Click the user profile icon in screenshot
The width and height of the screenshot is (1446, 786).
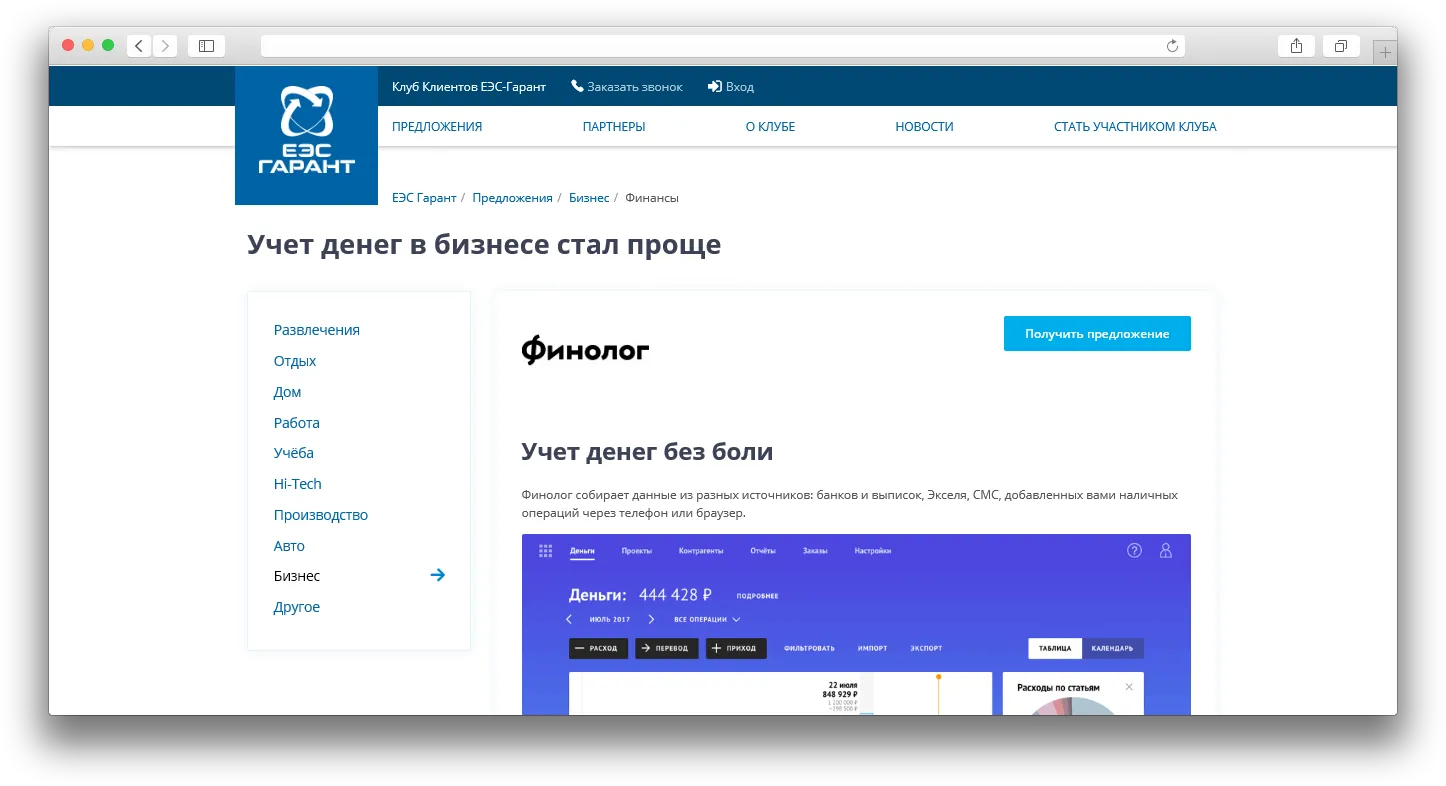click(x=1165, y=550)
